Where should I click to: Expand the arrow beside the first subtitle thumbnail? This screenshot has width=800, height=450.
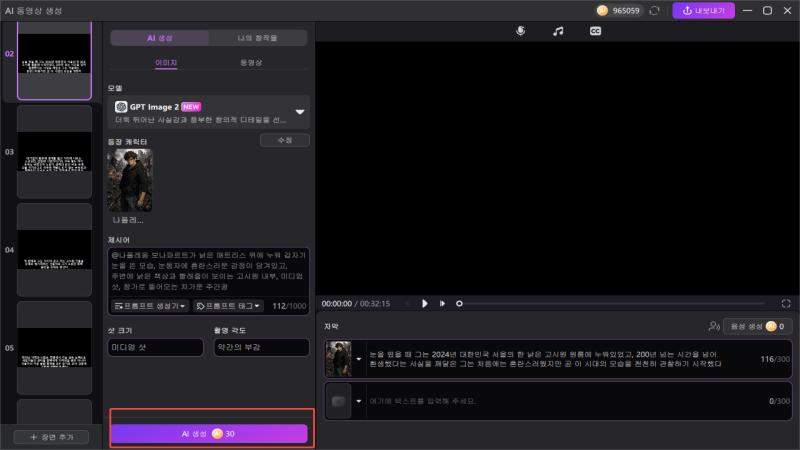359,359
